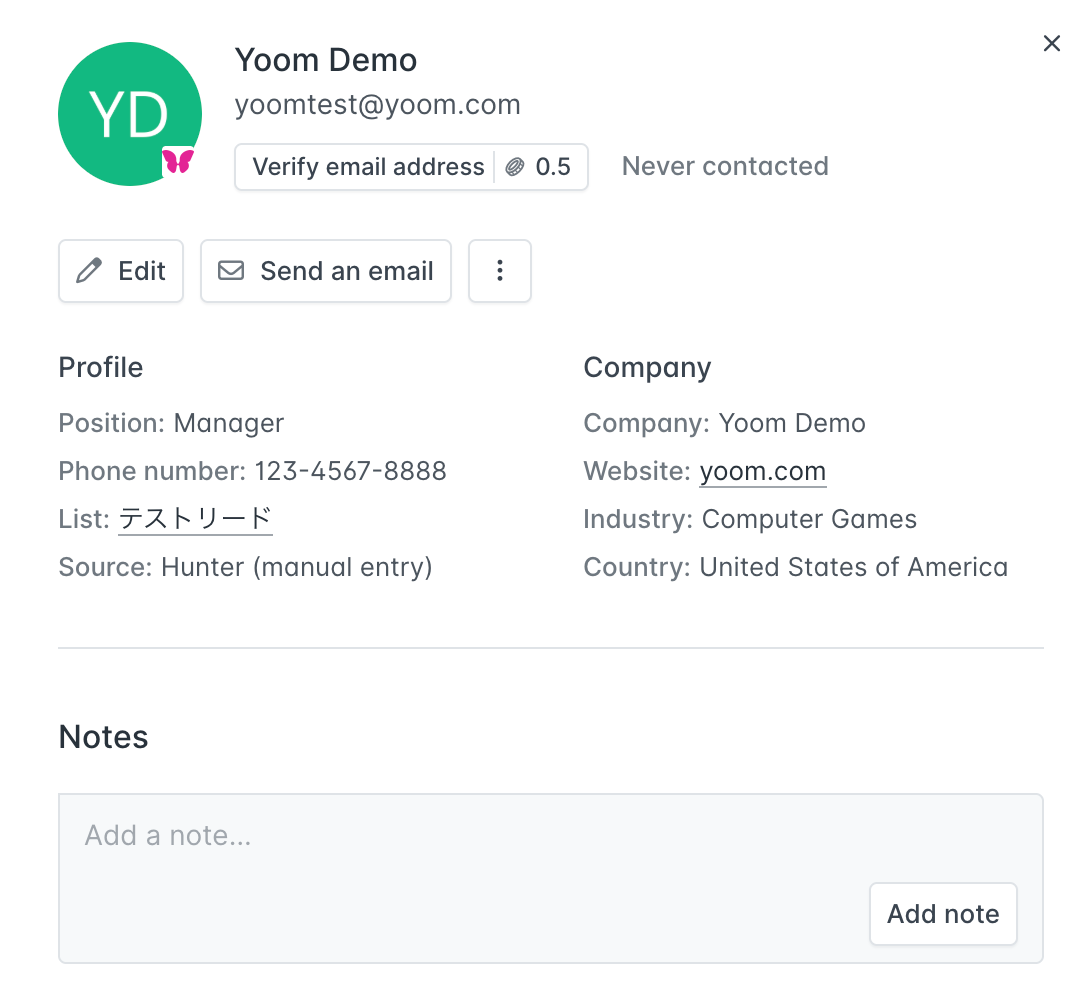Click the credits coin icon beside 0.5
The width and height of the screenshot is (1084, 992).
click(515, 167)
